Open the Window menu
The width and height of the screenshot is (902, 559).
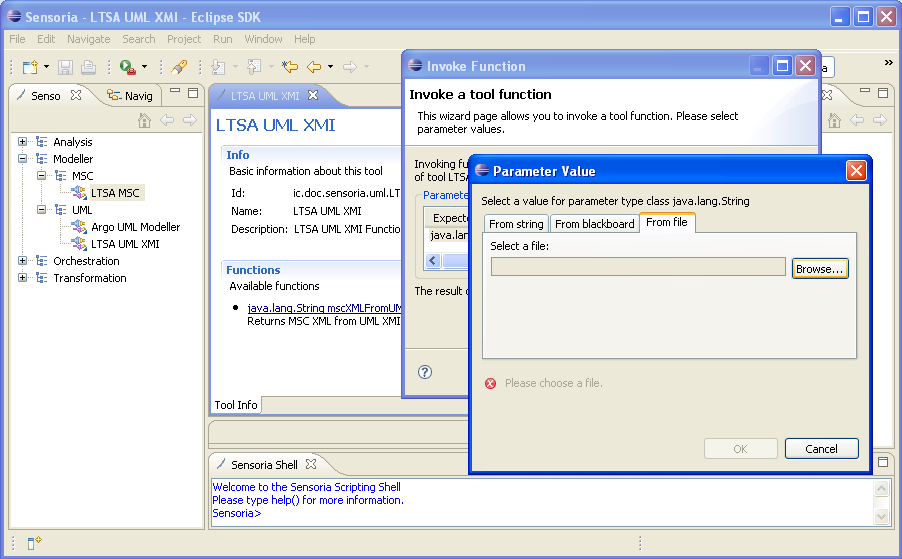(x=263, y=39)
